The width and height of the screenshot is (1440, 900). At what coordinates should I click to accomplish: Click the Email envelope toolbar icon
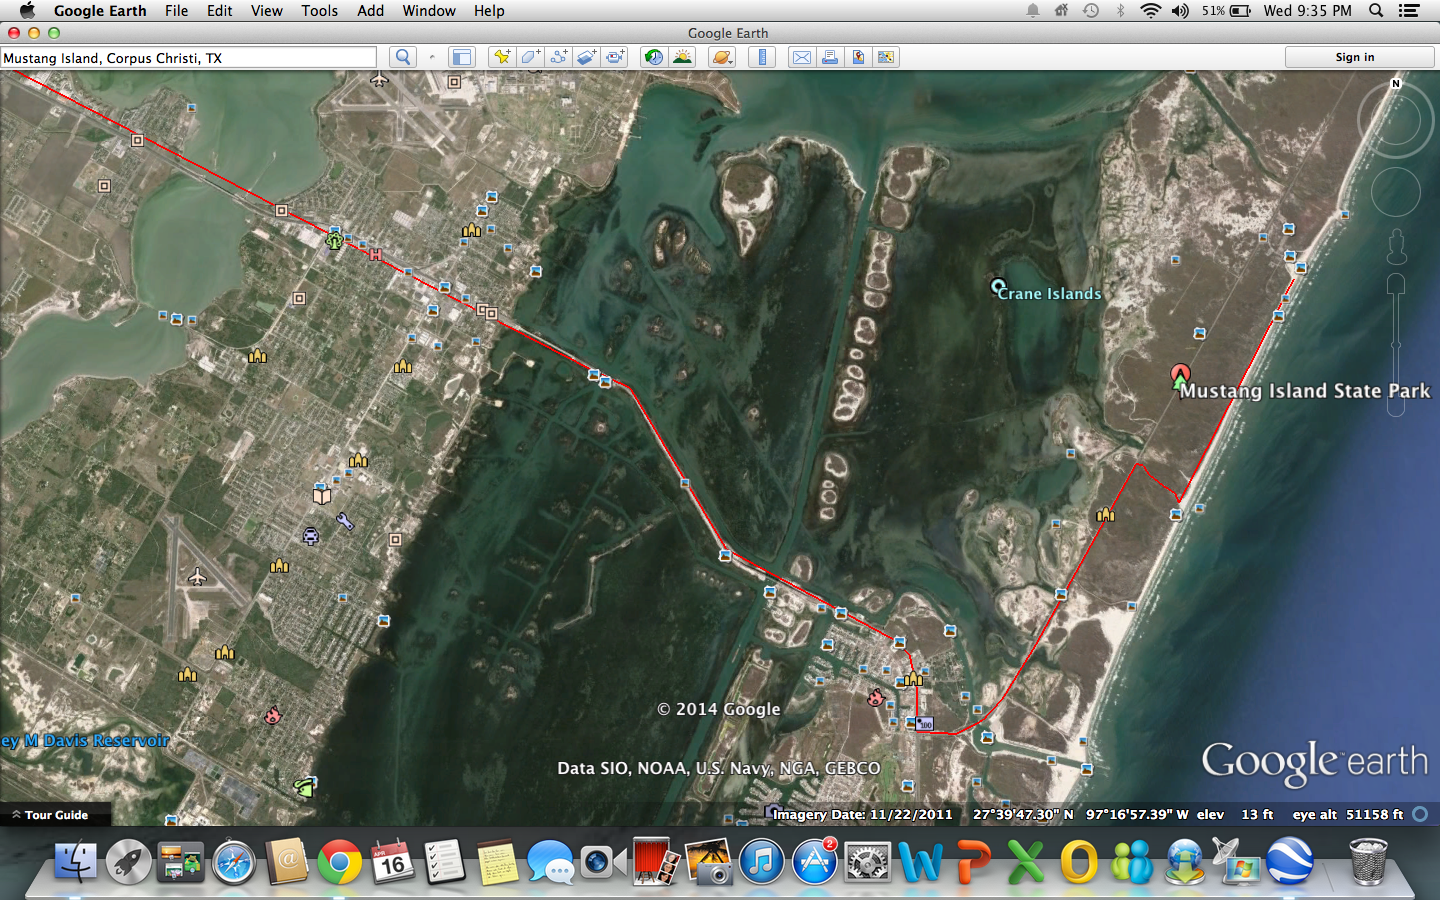(802, 57)
